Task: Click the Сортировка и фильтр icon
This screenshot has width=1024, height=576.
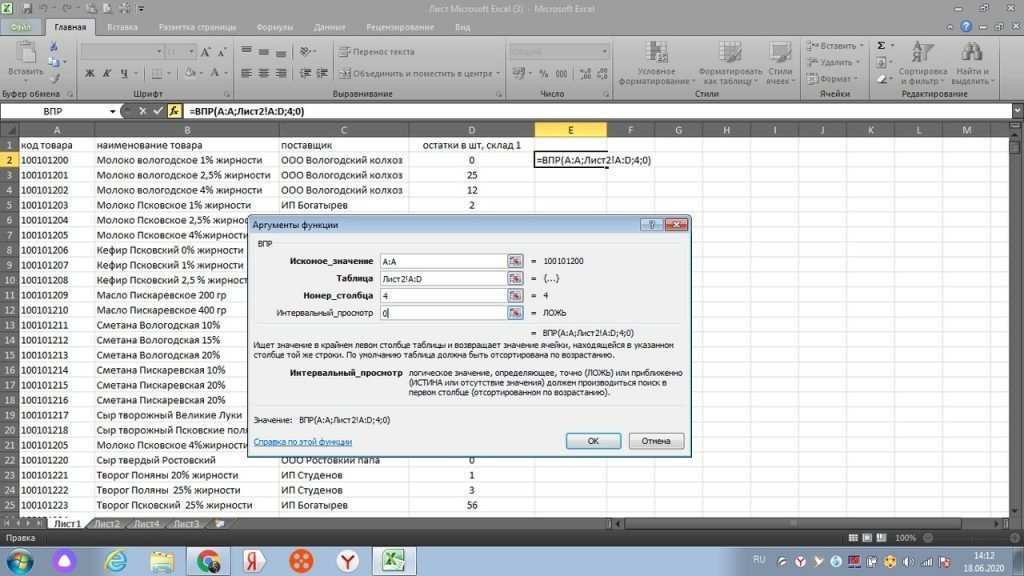Action: coord(922,52)
